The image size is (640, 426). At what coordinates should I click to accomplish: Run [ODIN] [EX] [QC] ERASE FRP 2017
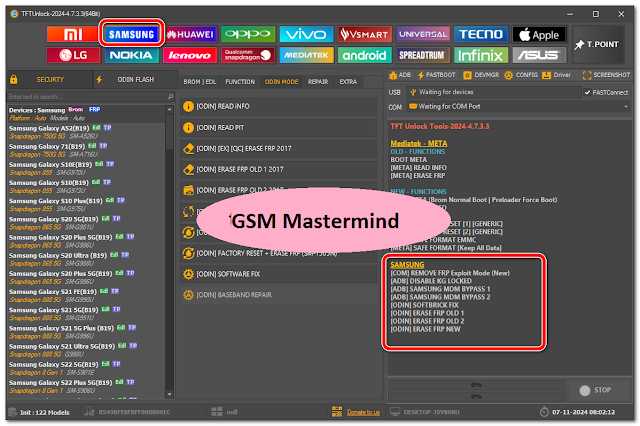point(278,149)
